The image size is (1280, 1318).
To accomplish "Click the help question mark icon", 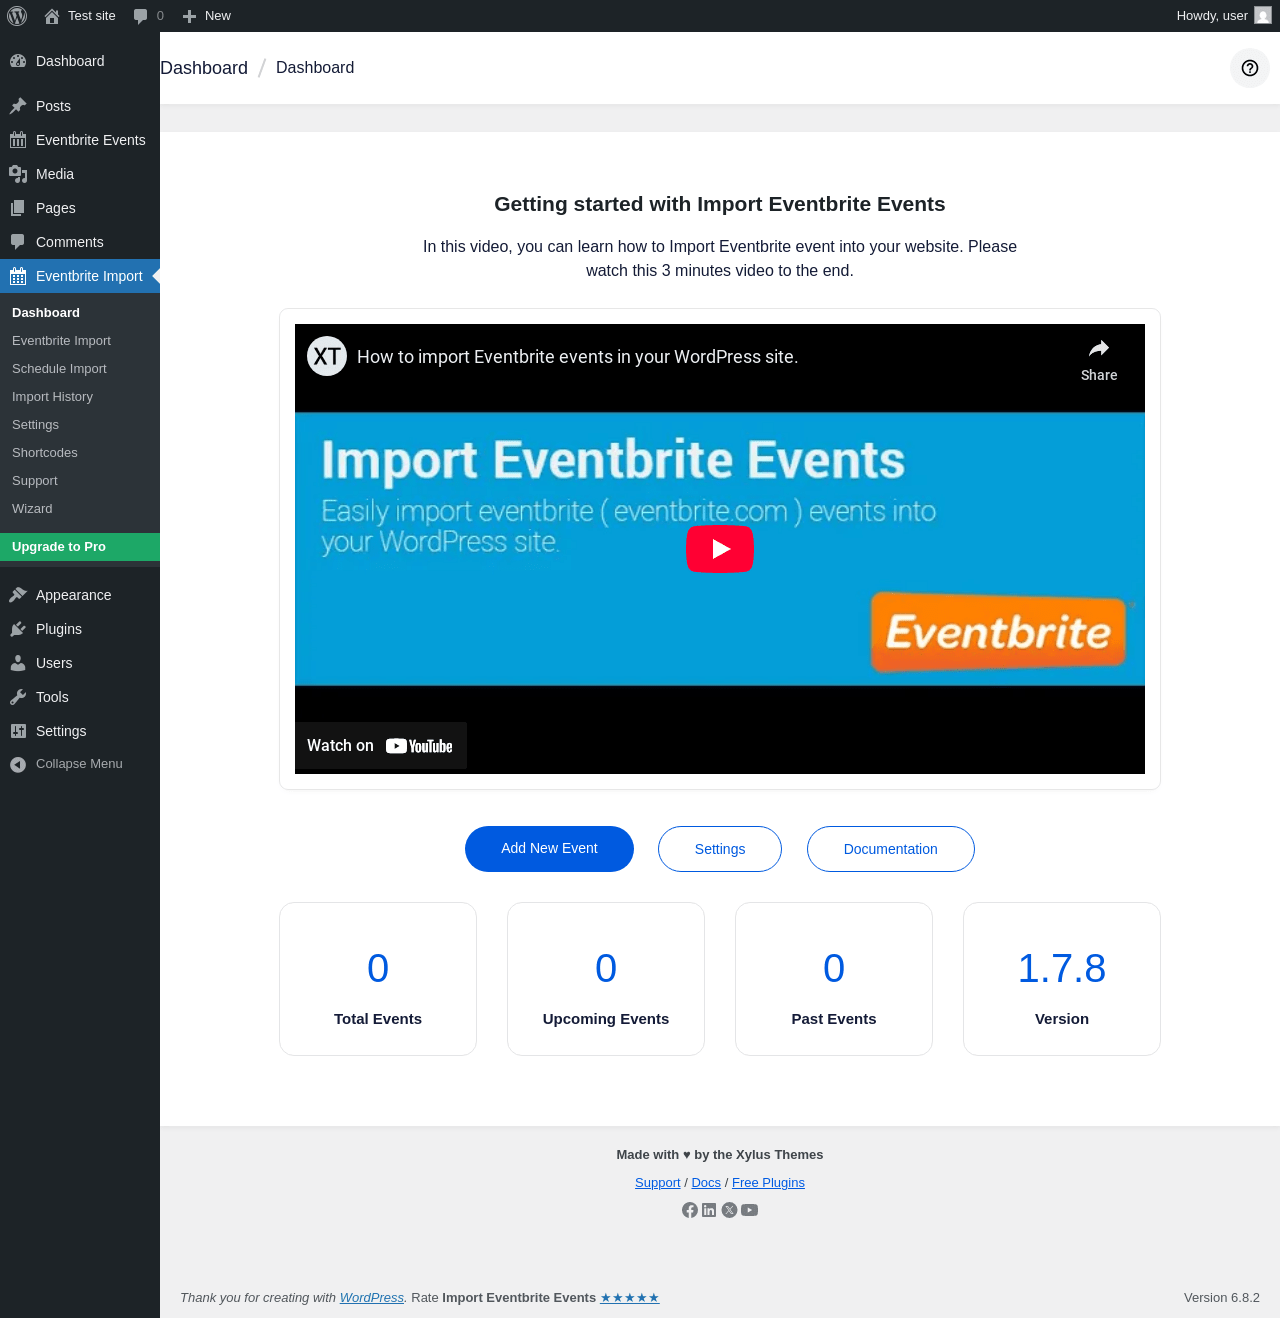I will [x=1250, y=68].
